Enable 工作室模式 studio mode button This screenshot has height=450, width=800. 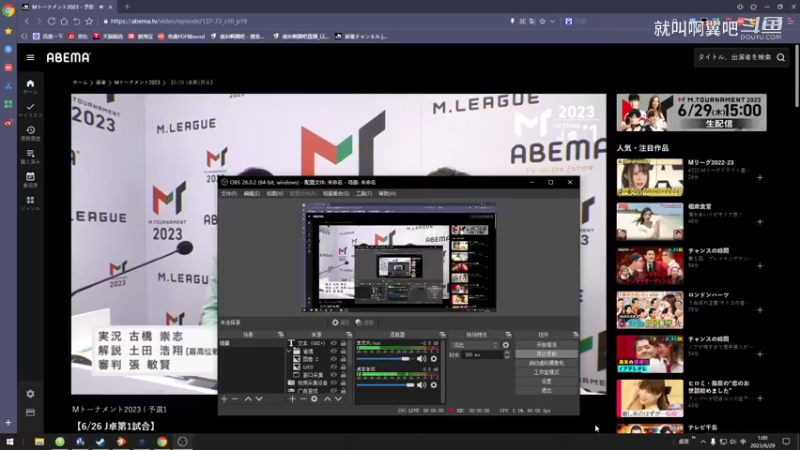tap(546, 372)
